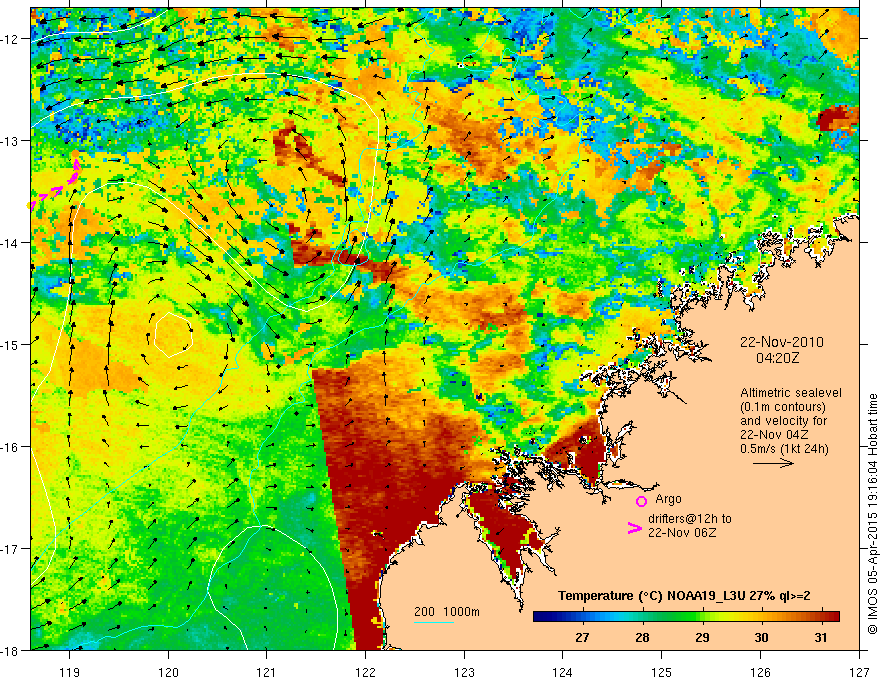Image resolution: width=880 pixels, height=680 pixels.
Task: Click the latitude -15 axis label
Action: (9, 344)
